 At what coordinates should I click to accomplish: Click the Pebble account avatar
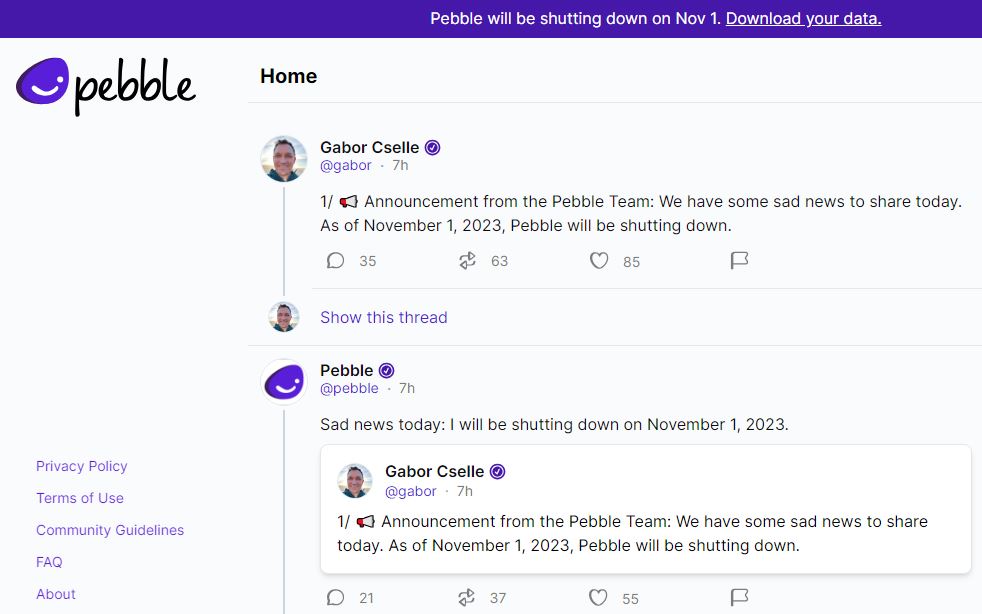[284, 381]
